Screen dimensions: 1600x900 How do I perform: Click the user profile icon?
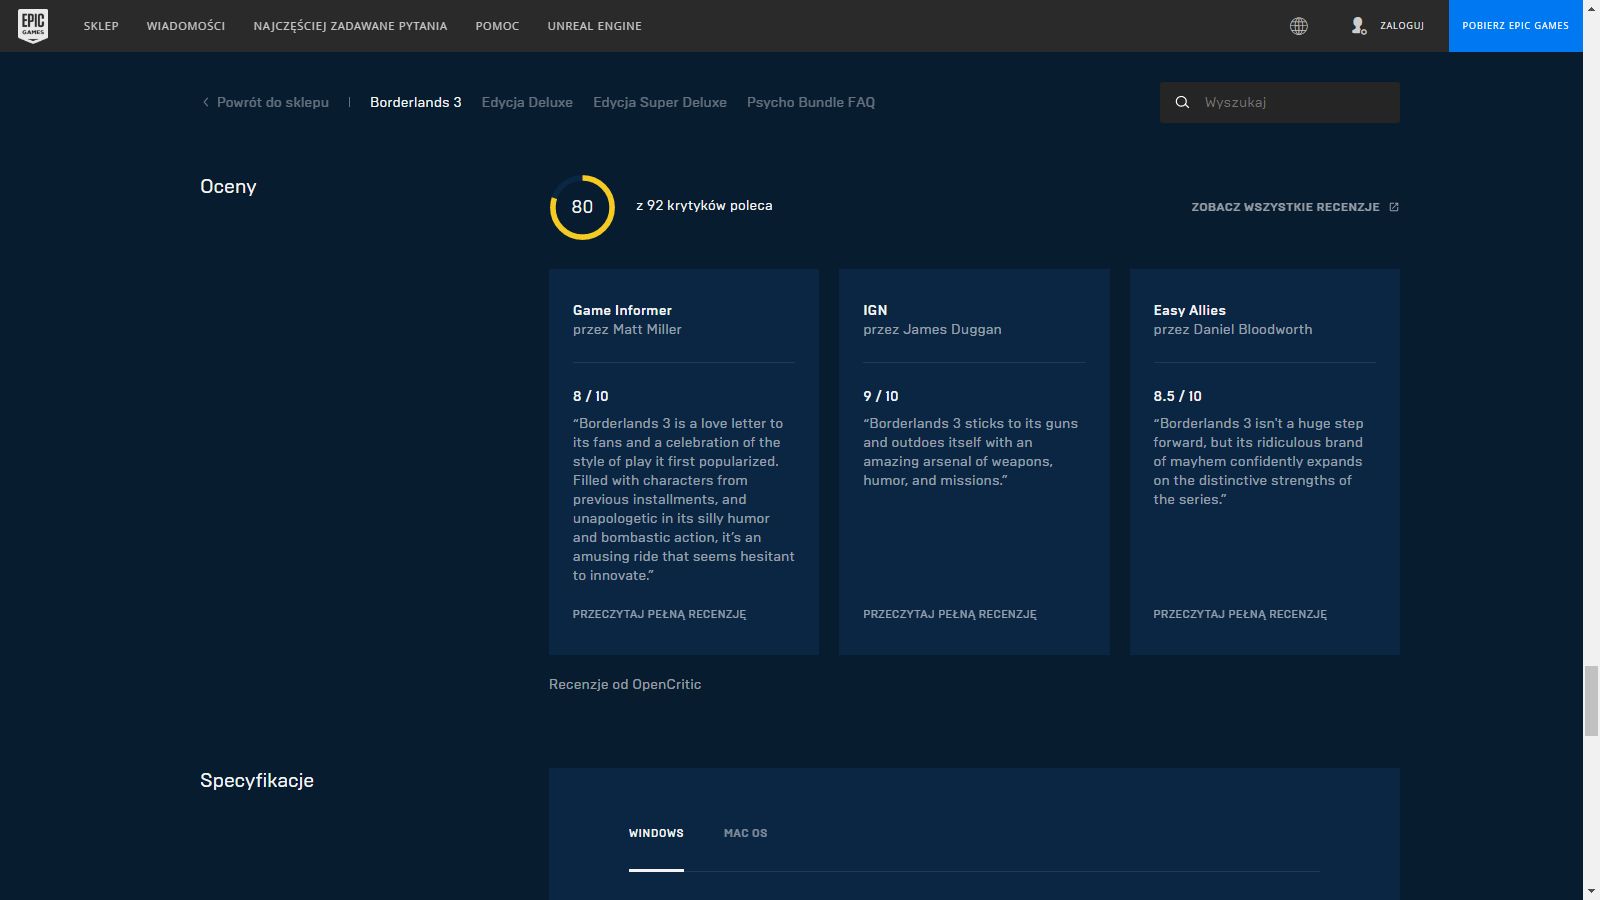tap(1358, 26)
